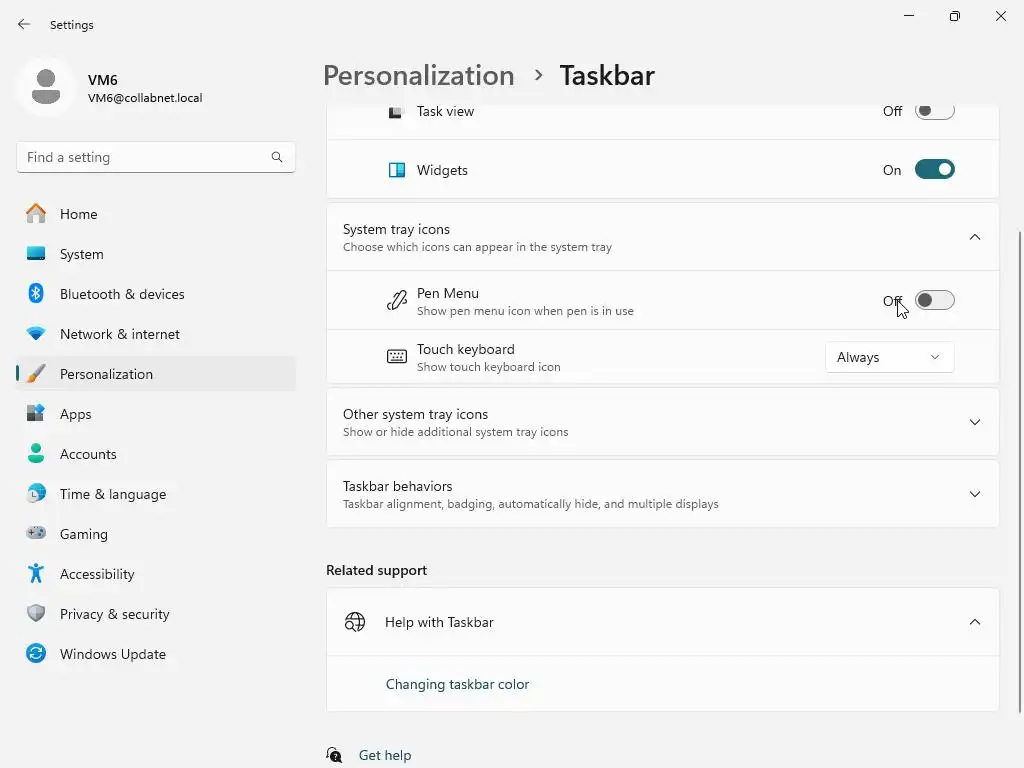Expand the Taskbar behaviors section
1024x768 pixels.
(x=974, y=494)
